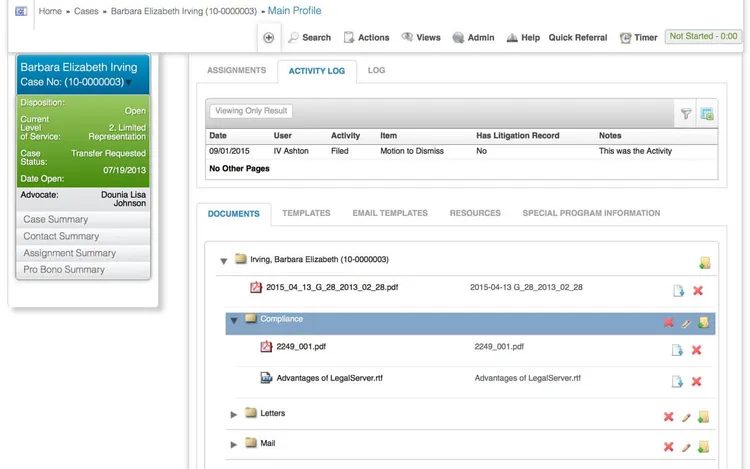Click edit icon for 2015_04_13_G_28 pdf
The height and width of the screenshot is (469, 750).
coord(678,291)
